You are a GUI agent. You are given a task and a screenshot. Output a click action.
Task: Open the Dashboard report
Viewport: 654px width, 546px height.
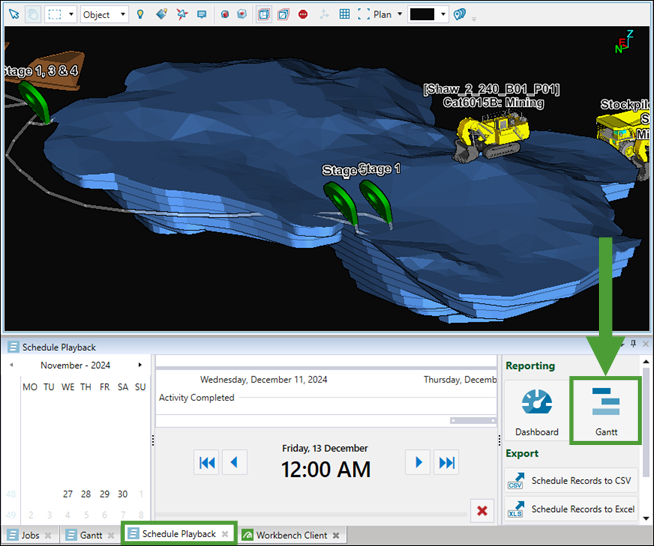(537, 409)
